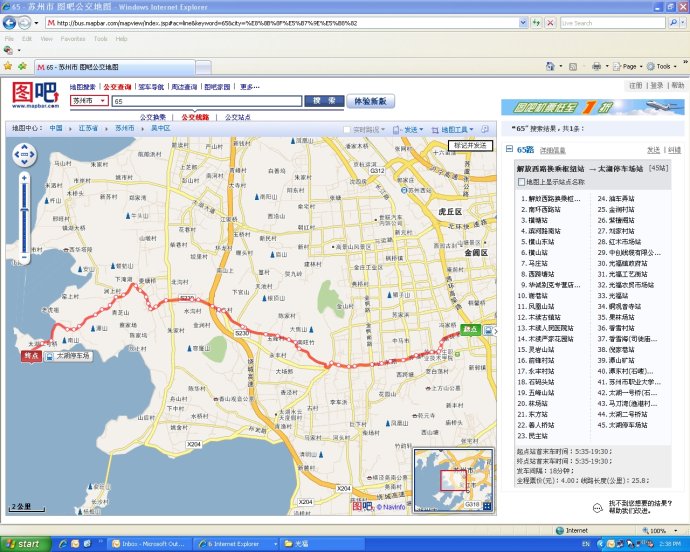Click the red 终点 end marker on map
Viewport: 690px width, 552px height.
pyautogui.click(x=30, y=354)
